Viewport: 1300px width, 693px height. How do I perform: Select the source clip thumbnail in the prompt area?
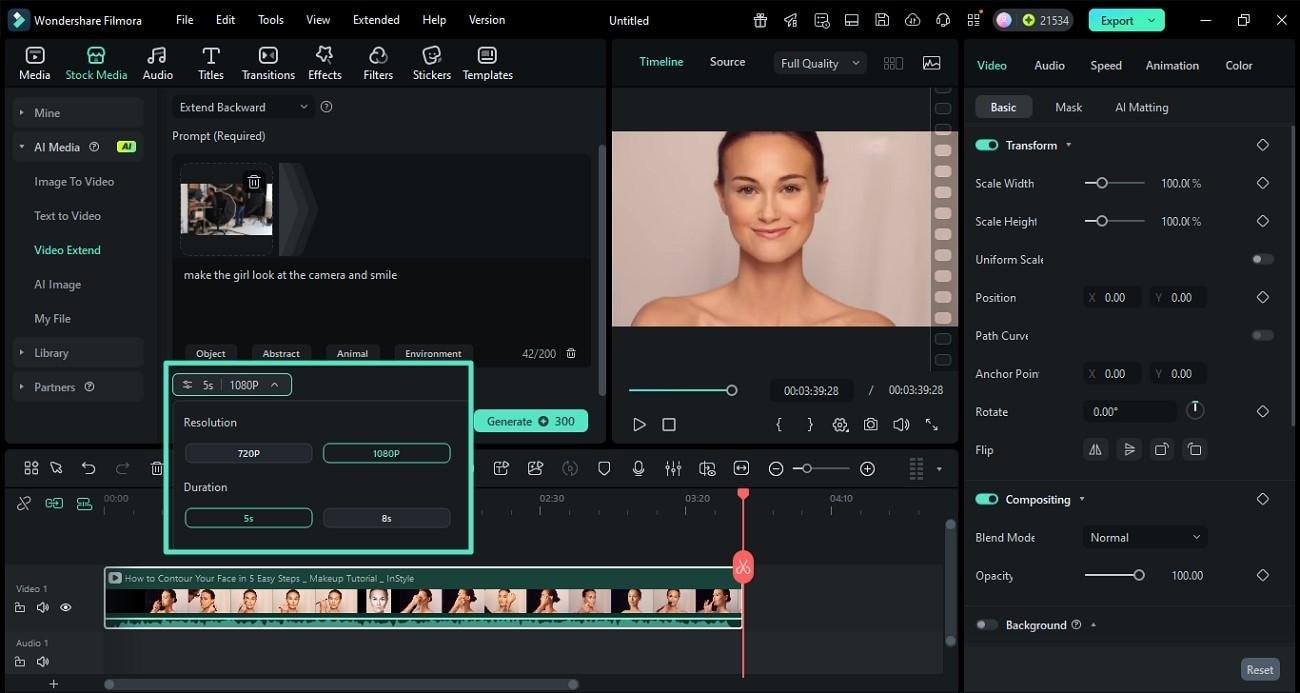click(x=226, y=207)
